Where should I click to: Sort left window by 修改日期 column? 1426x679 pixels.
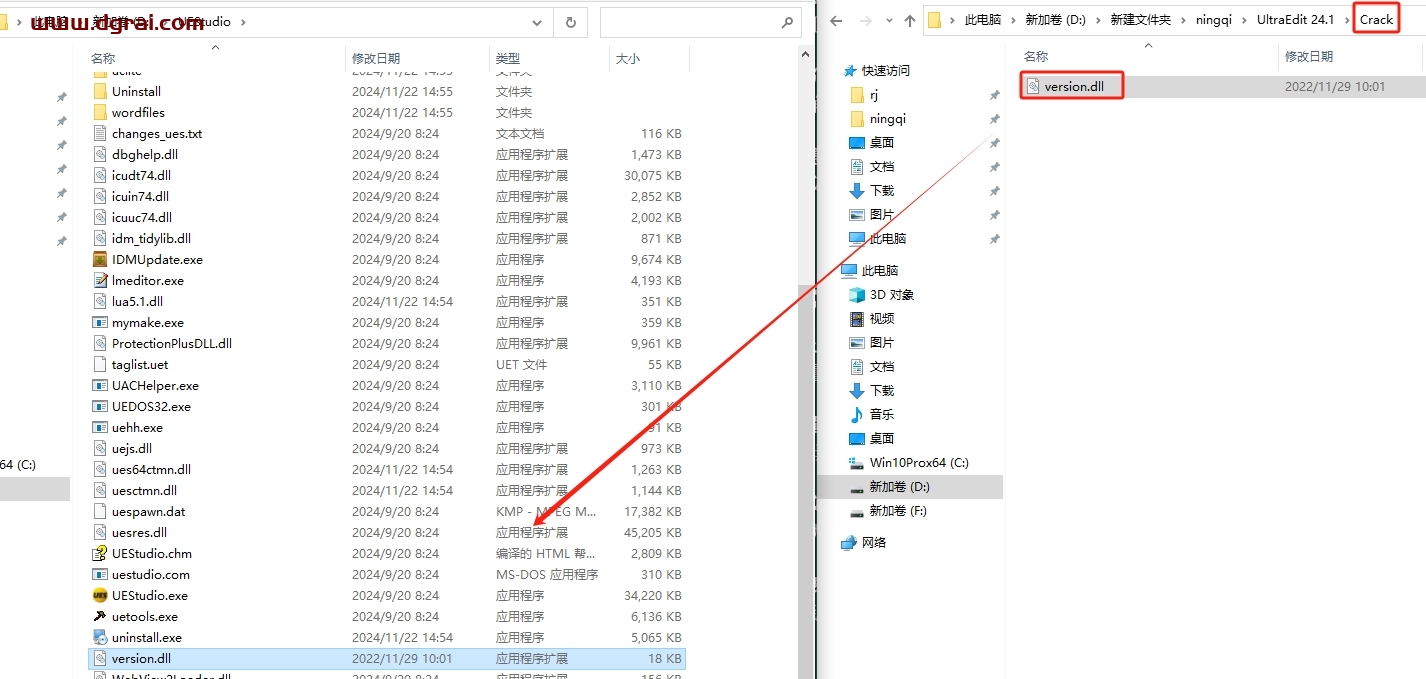coord(376,59)
